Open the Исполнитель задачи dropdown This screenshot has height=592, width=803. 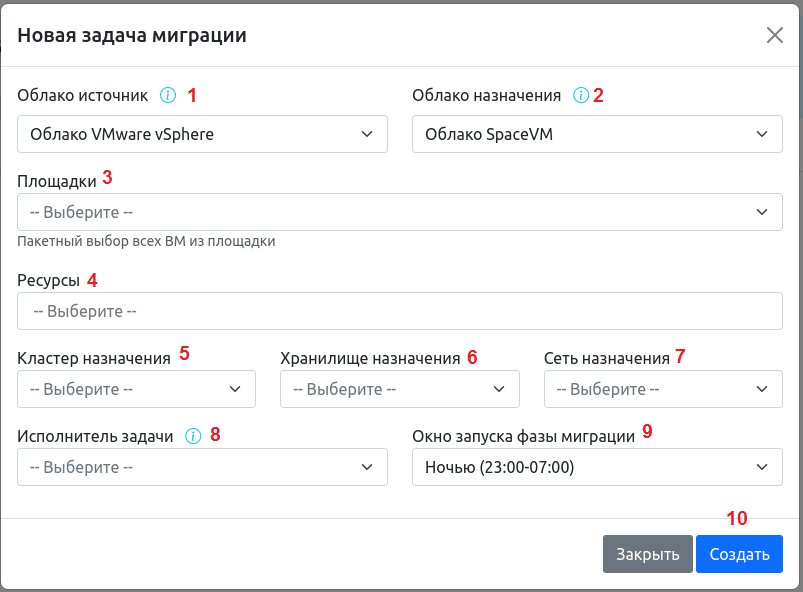point(202,467)
